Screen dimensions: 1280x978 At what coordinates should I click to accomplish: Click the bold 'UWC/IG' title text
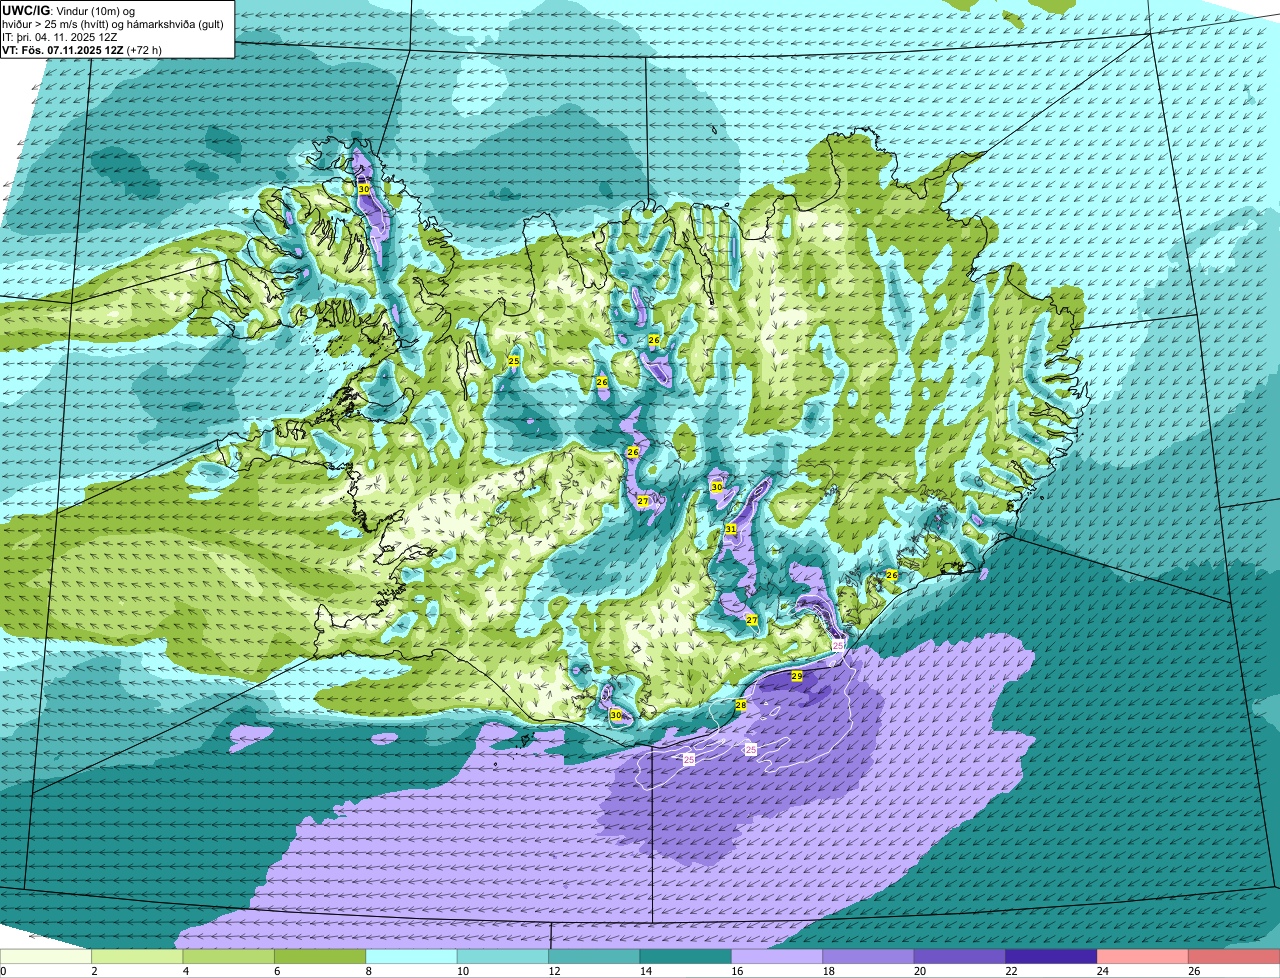pyautogui.click(x=25, y=10)
